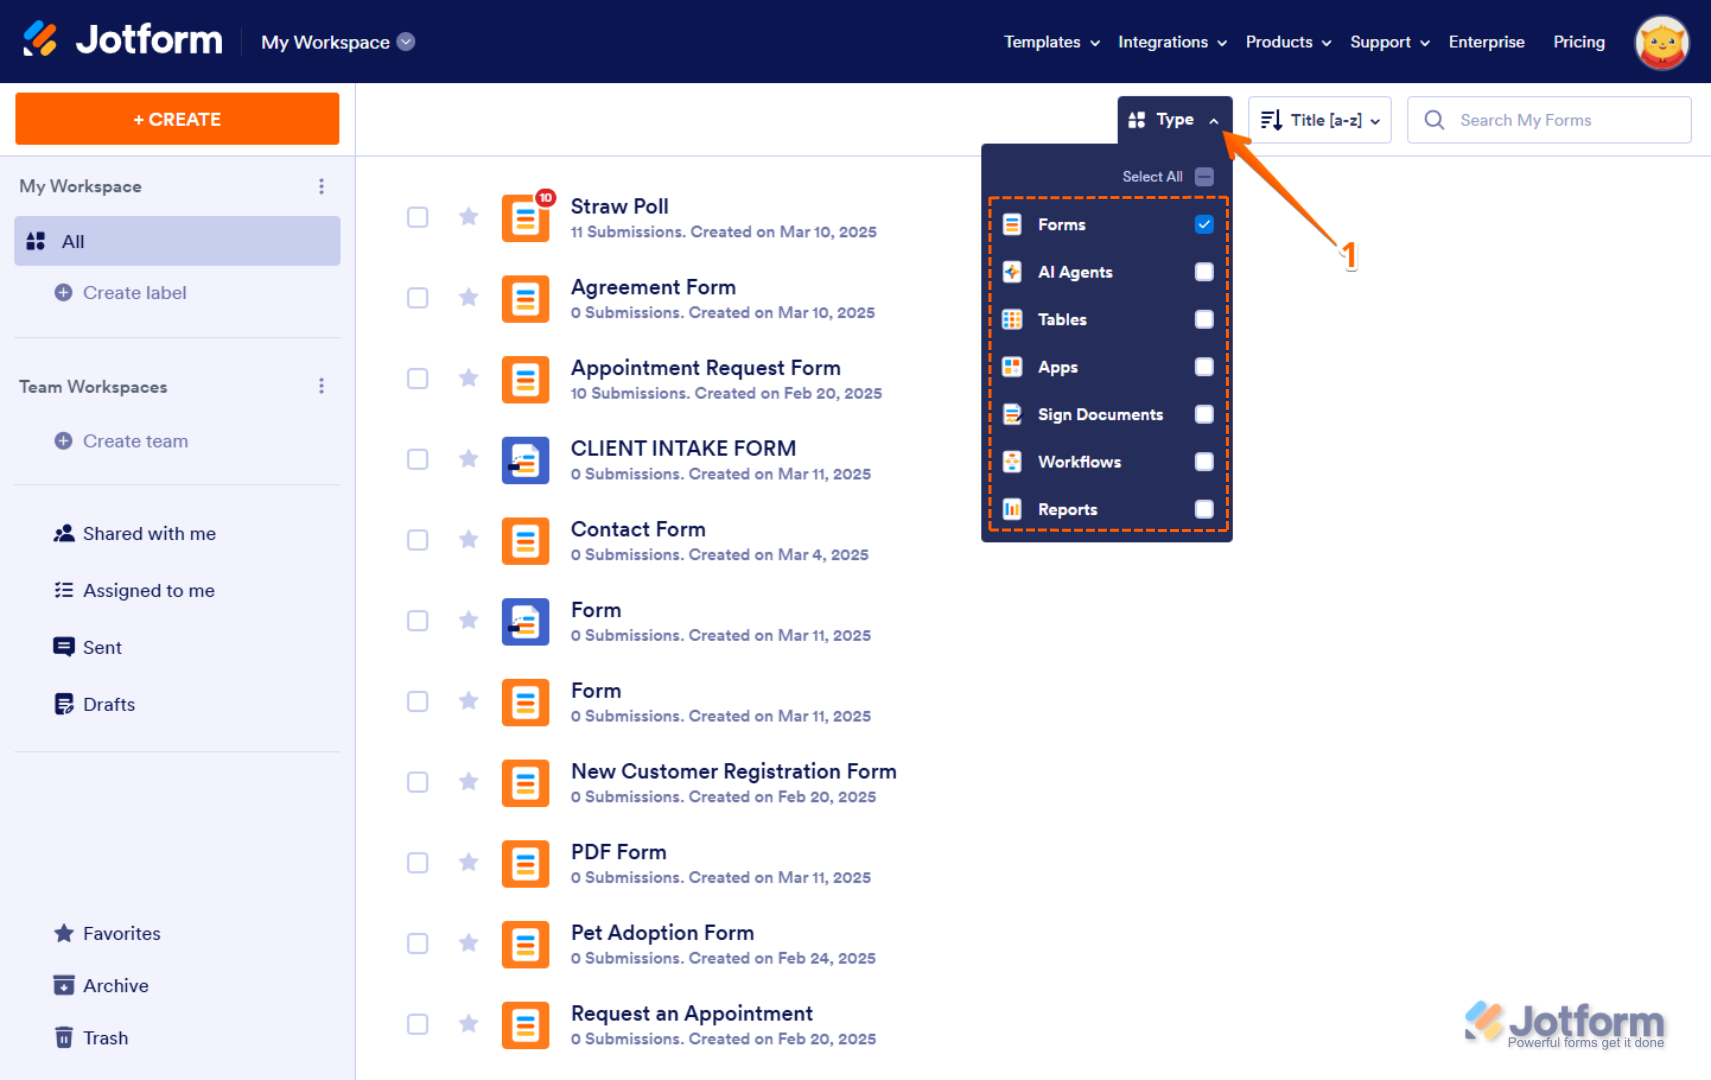Toggle the Select All checkbox
This screenshot has width=1711, height=1080.
[1204, 177]
